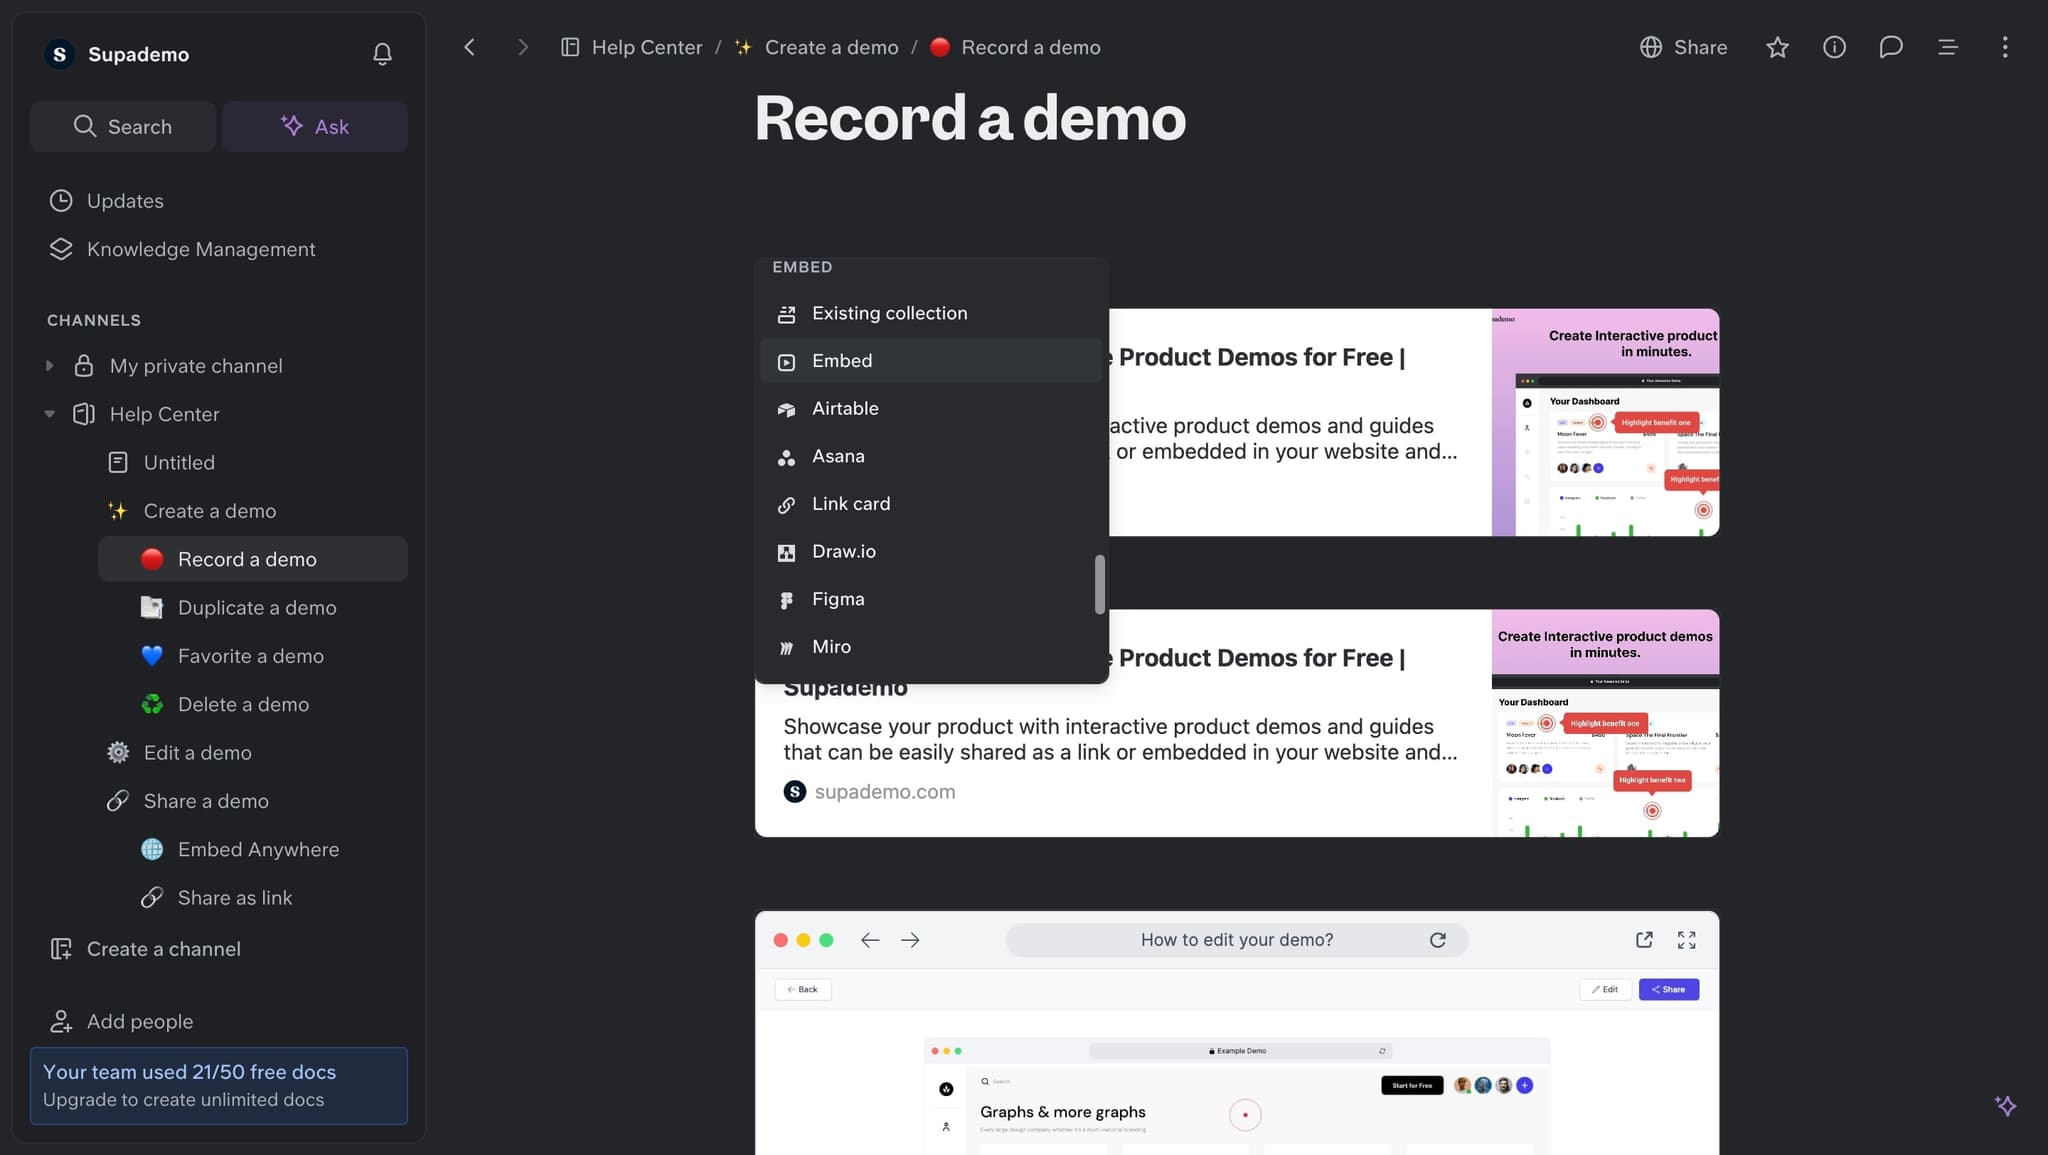Open the document outline icon
Viewport: 2048px width, 1155px height.
[1948, 47]
